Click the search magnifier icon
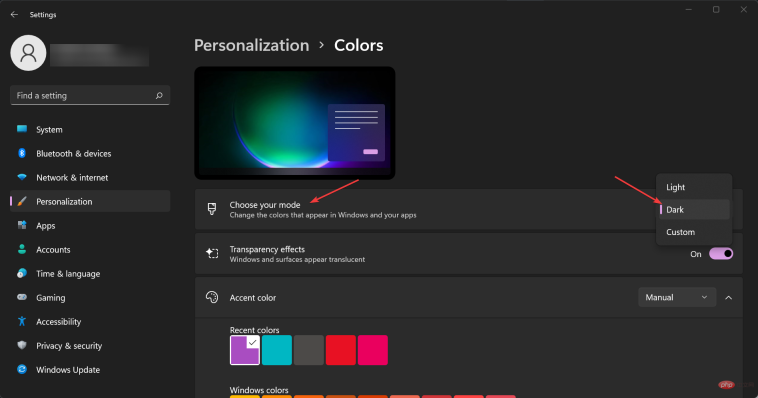The image size is (758, 398). point(159,96)
